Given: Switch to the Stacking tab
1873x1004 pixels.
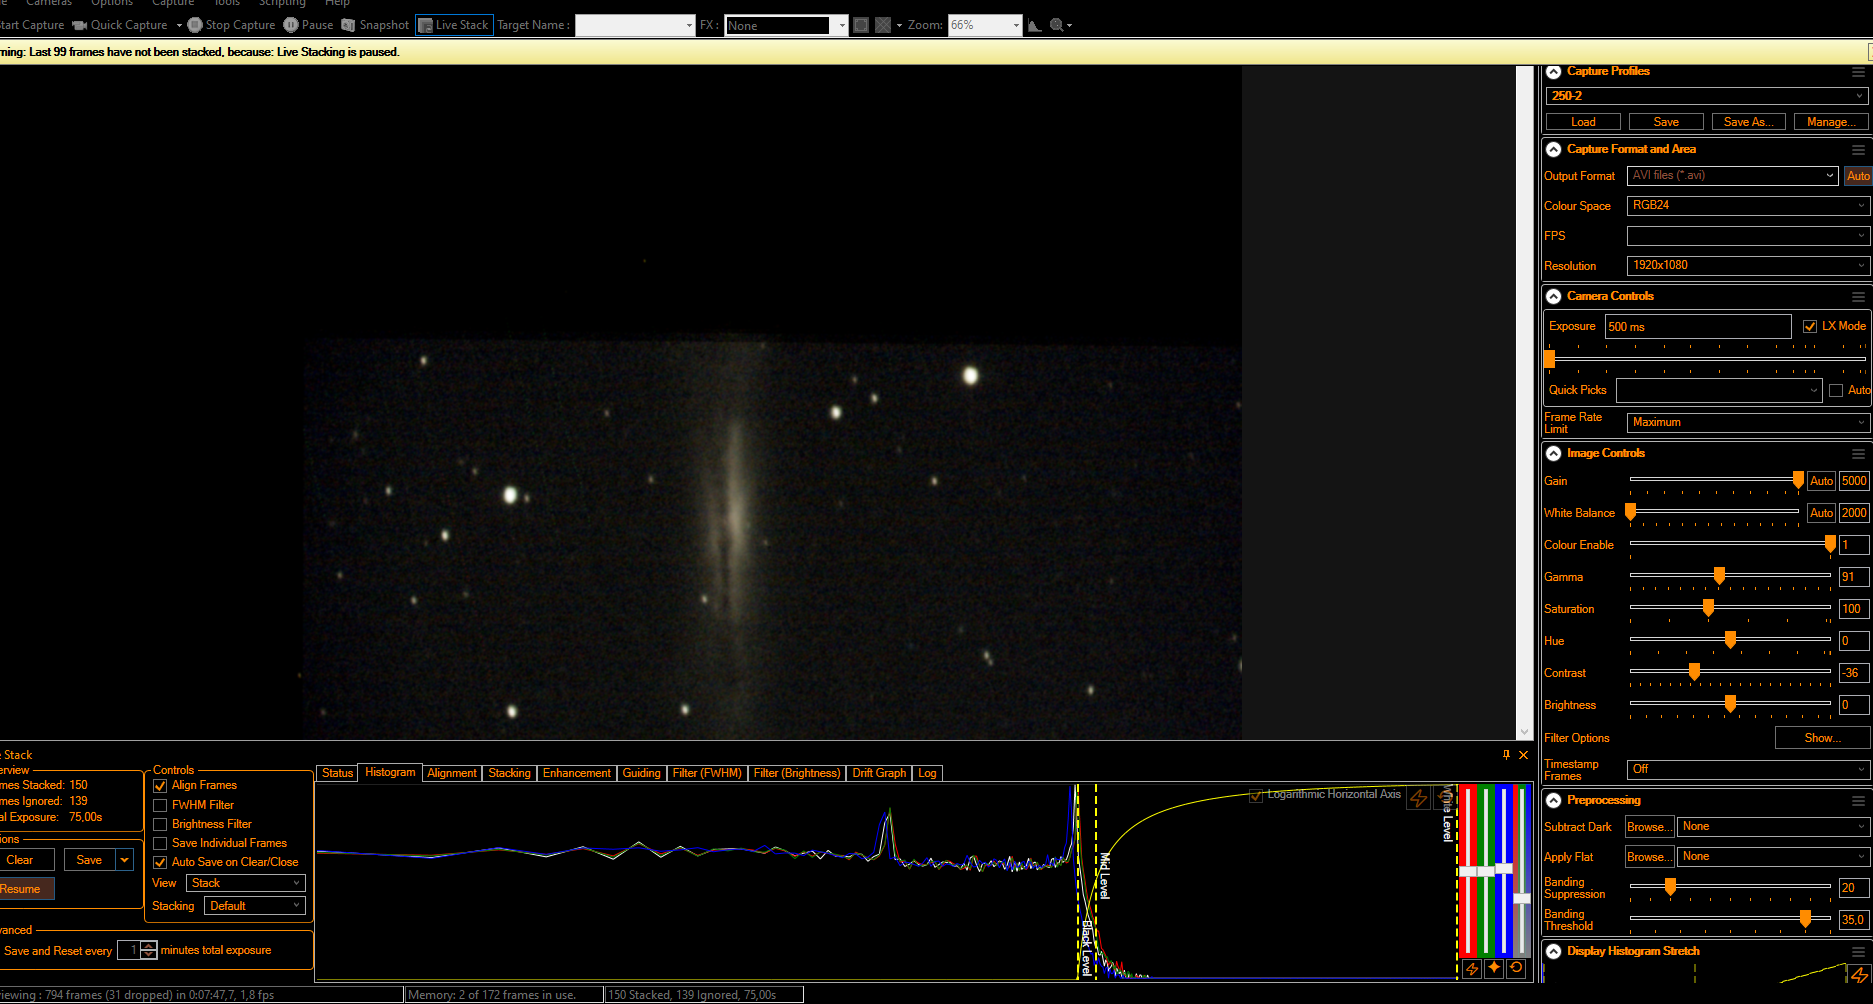Looking at the screenshot, I should click(509, 773).
